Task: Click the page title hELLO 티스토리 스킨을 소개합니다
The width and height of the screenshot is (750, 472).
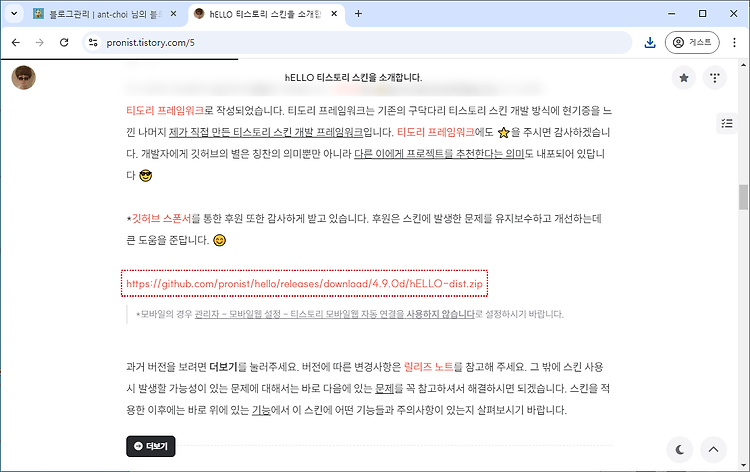Action: pyautogui.click(x=353, y=77)
